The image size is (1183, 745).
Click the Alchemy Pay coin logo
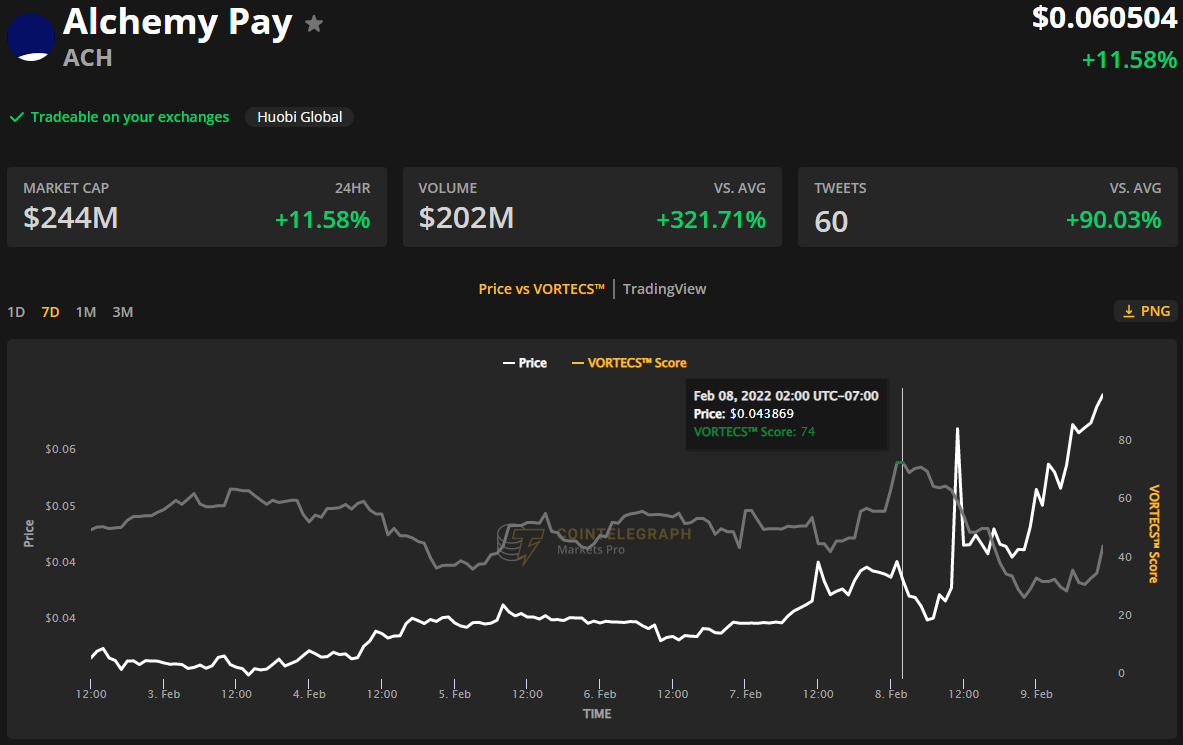[x=32, y=37]
